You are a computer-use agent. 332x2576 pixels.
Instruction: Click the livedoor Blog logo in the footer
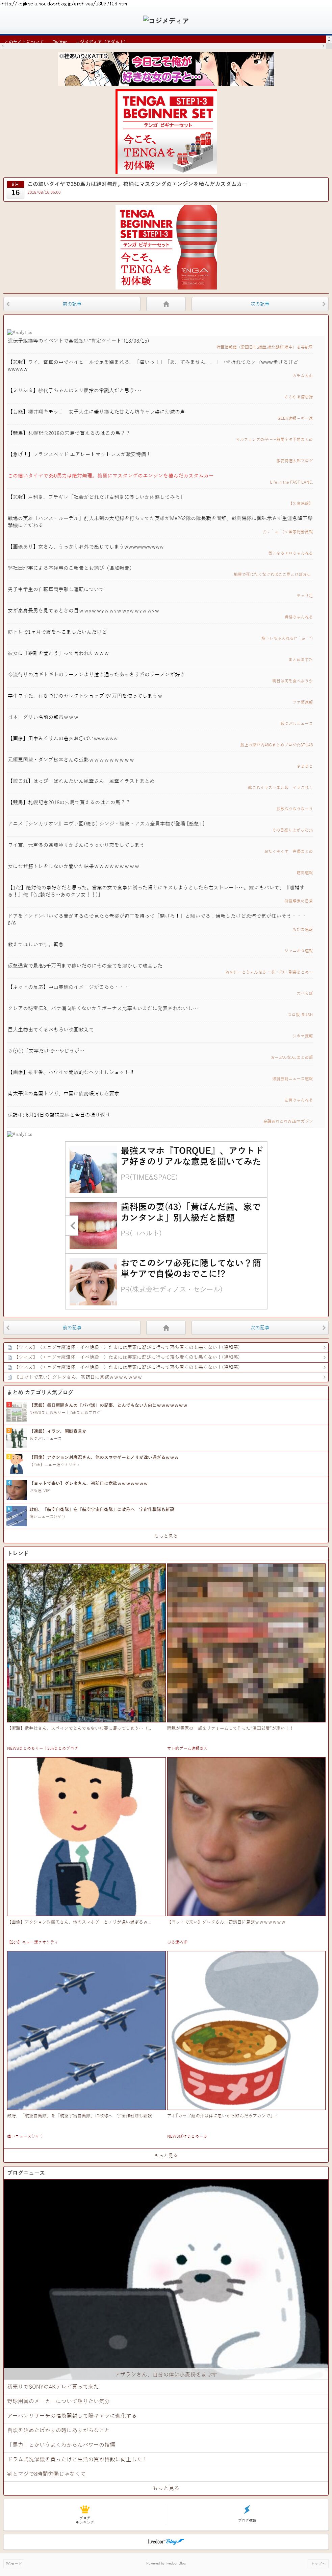166,2541
